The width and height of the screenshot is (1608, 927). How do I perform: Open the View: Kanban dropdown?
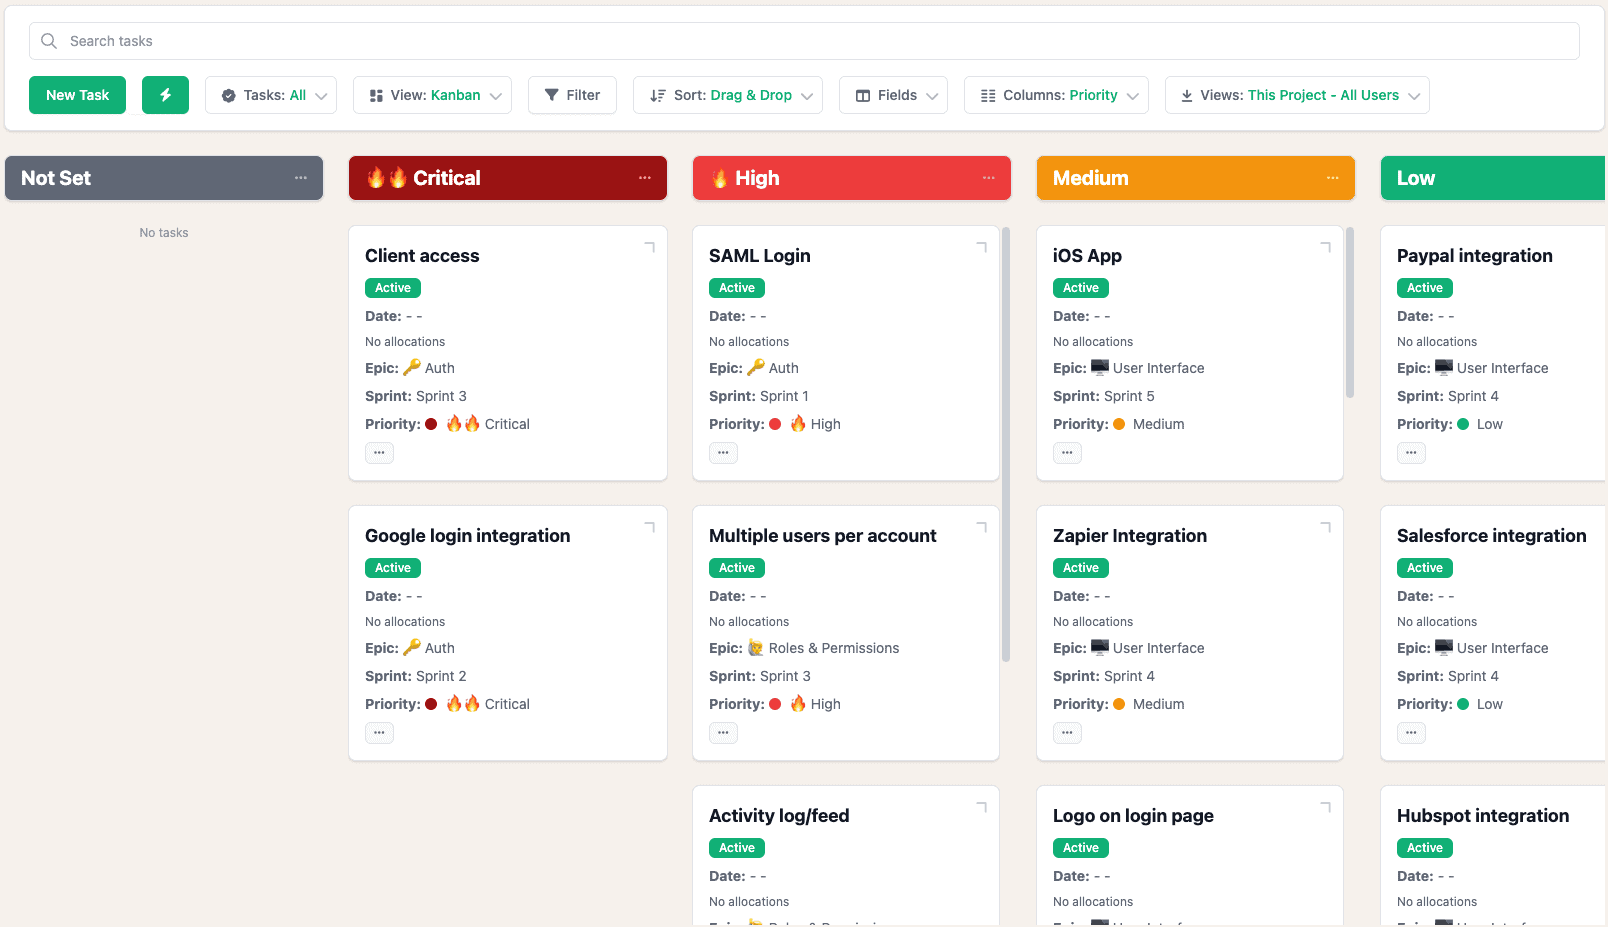(x=431, y=94)
